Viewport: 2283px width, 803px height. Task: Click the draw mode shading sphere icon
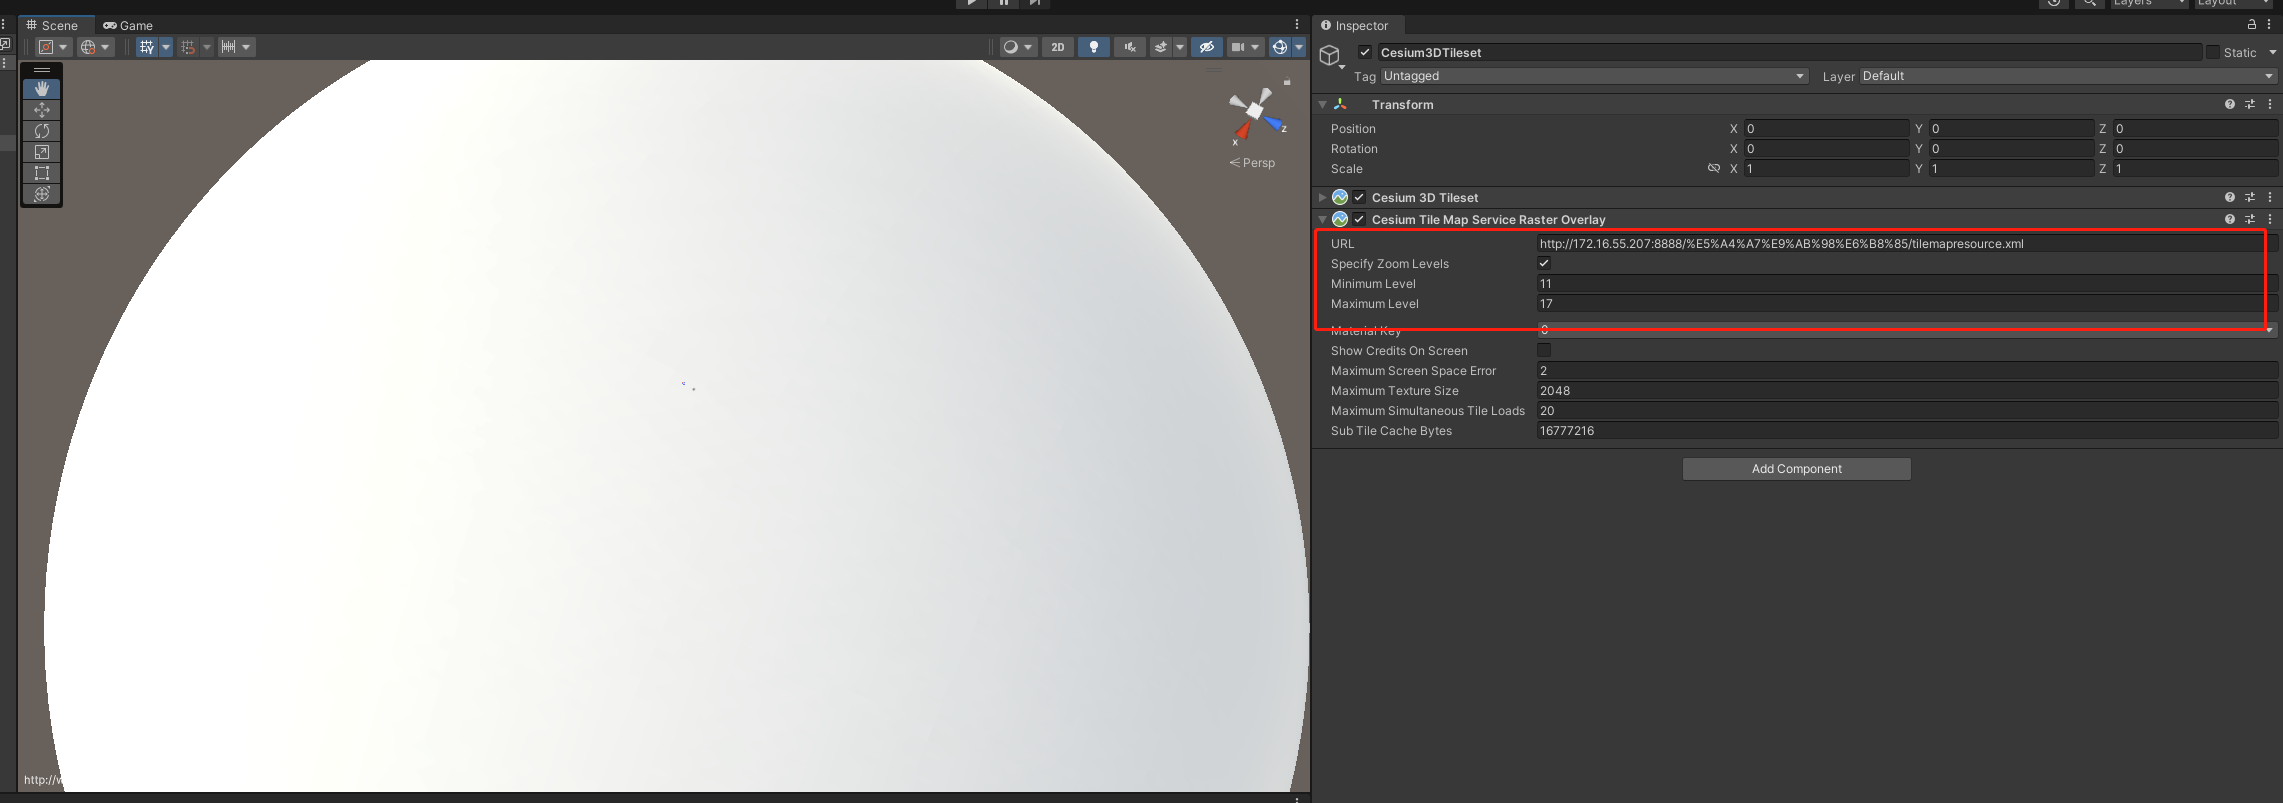pyautogui.click(x=1011, y=47)
